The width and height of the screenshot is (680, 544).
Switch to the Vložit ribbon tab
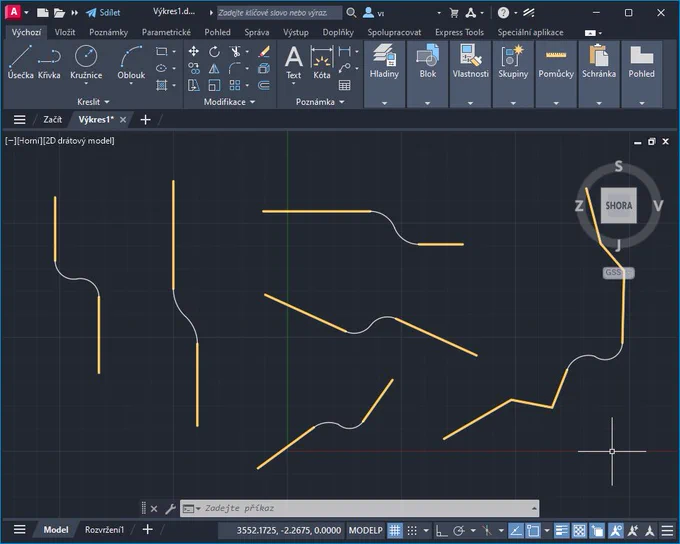[65, 32]
